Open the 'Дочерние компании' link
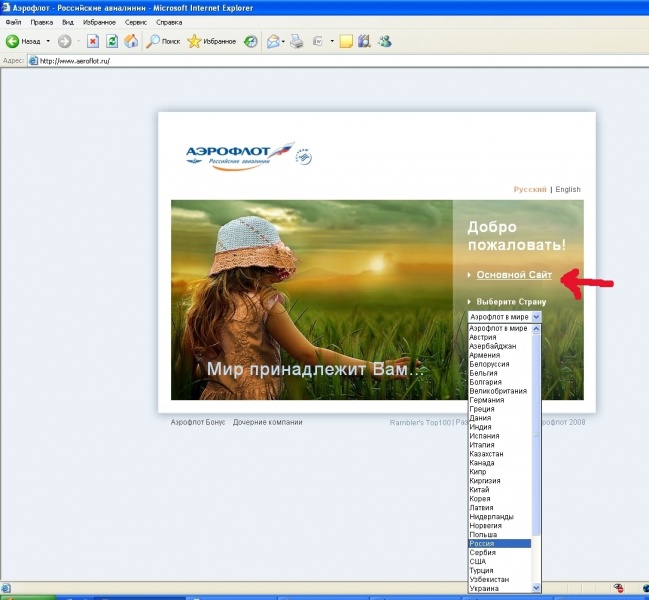This screenshot has height=600, width=649. 267,422
